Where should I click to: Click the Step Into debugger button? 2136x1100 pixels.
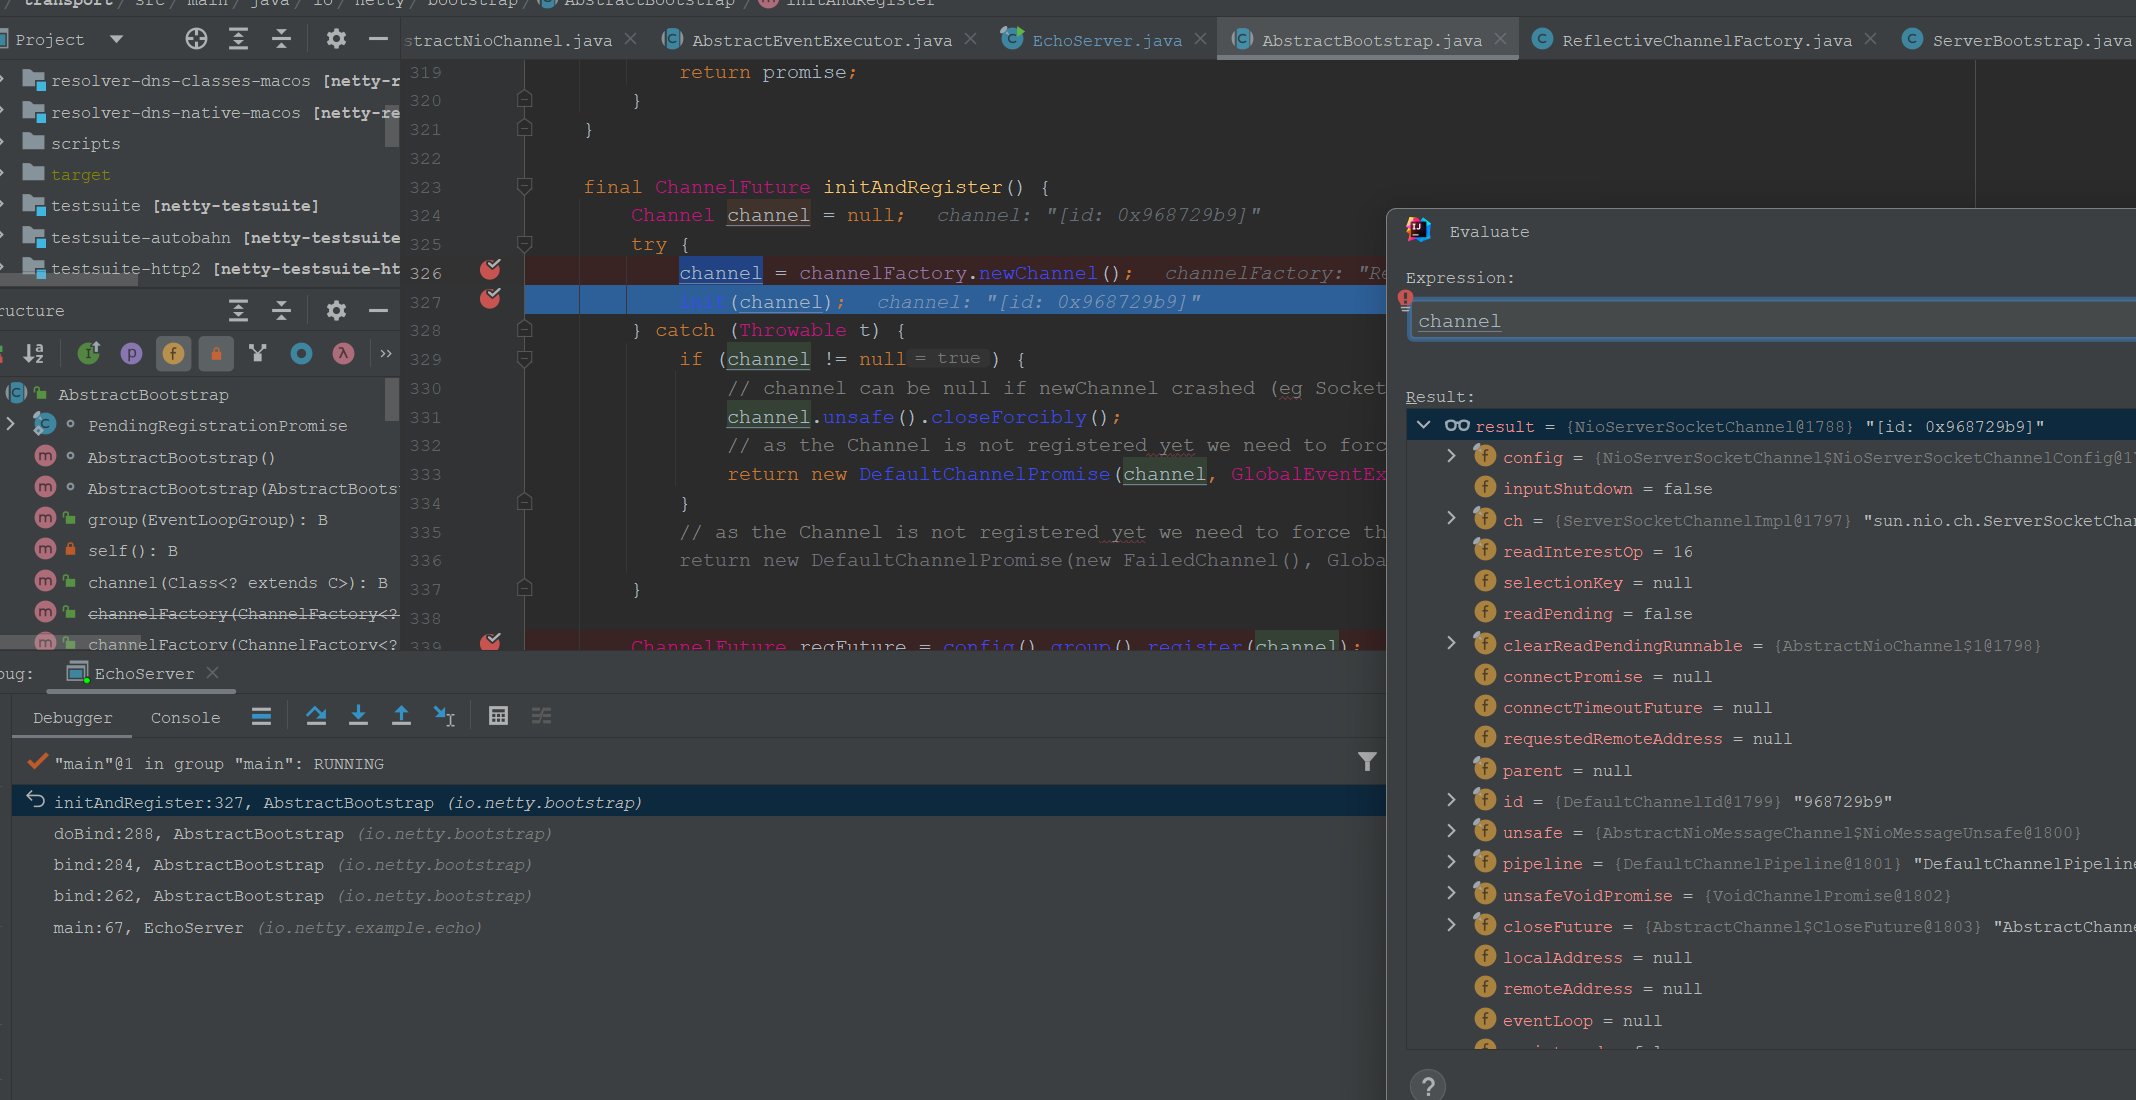click(358, 716)
